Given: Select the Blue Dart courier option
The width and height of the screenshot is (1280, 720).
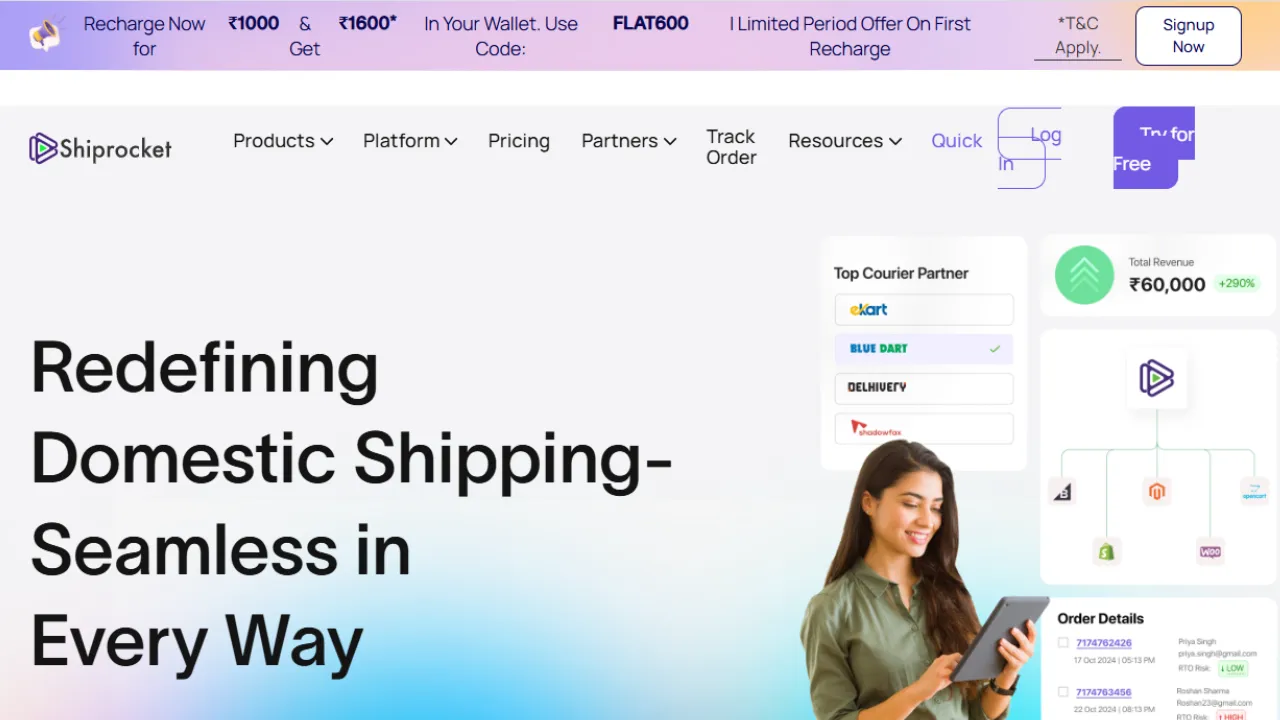Looking at the screenshot, I should (924, 349).
